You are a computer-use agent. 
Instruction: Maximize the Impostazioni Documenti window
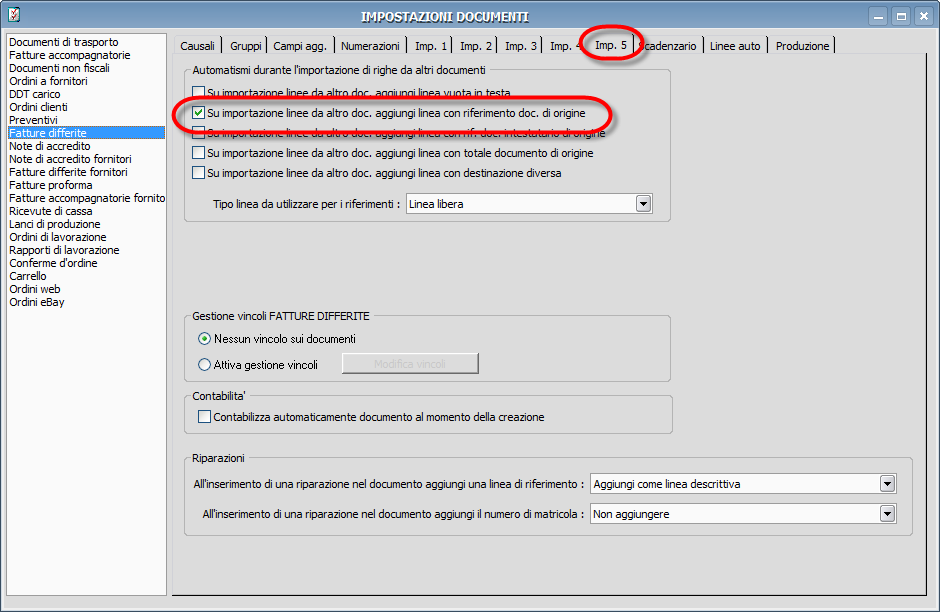[901, 17]
